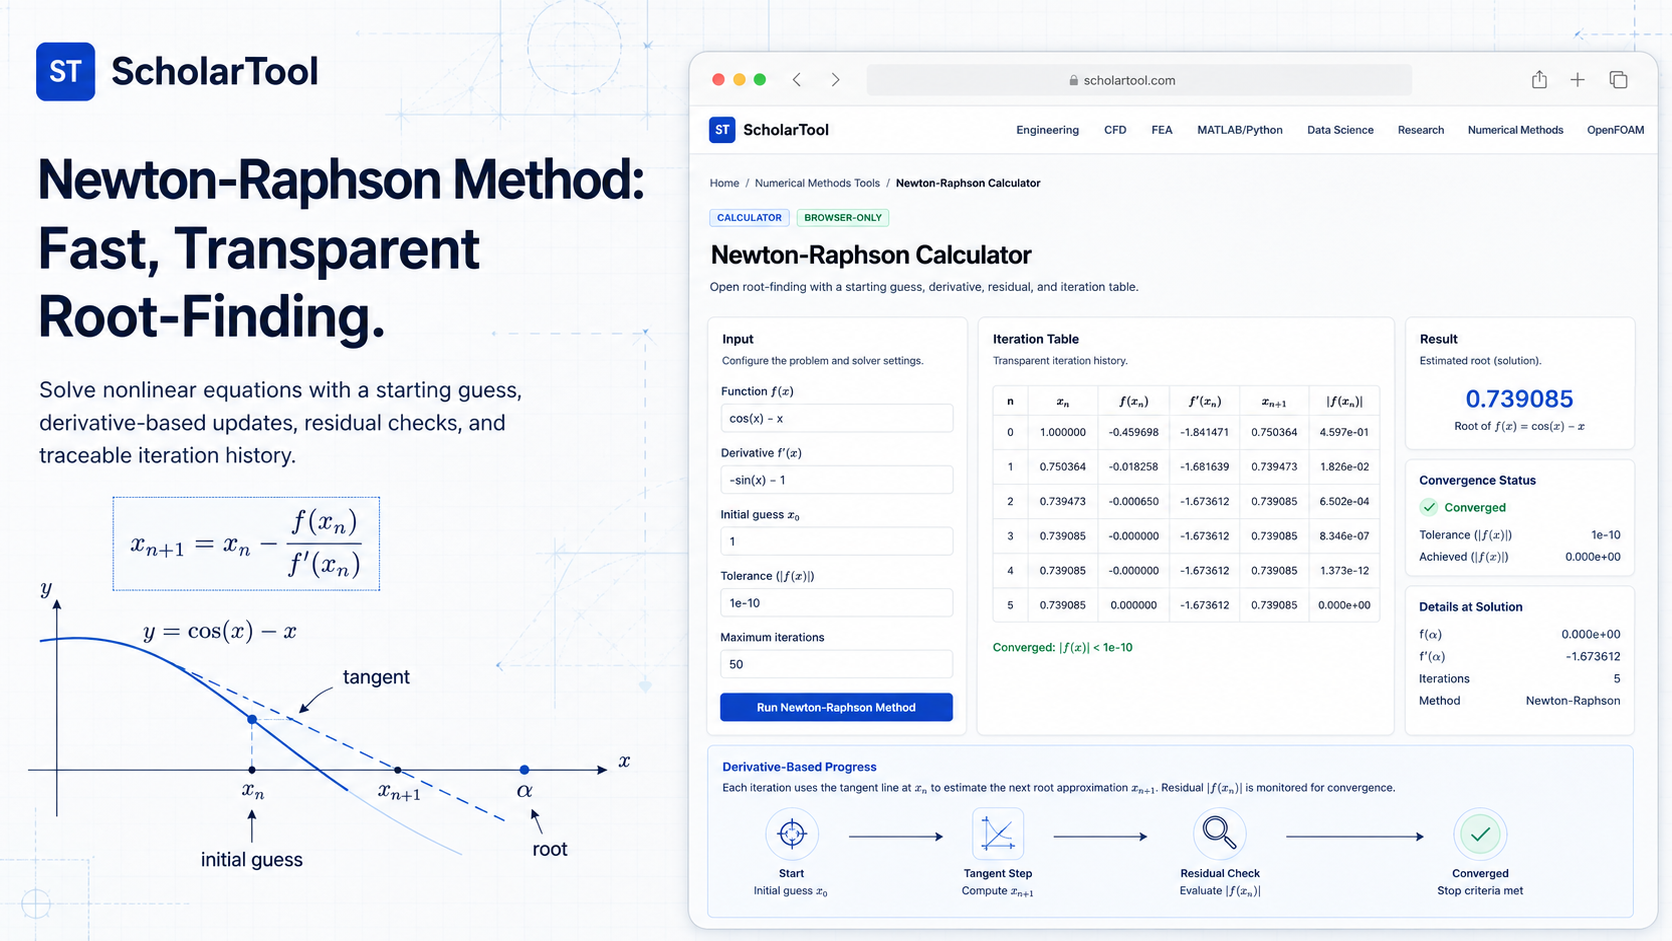The width and height of the screenshot is (1672, 941).
Task: Focus the Tolerance input field
Action: tap(836, 603)
